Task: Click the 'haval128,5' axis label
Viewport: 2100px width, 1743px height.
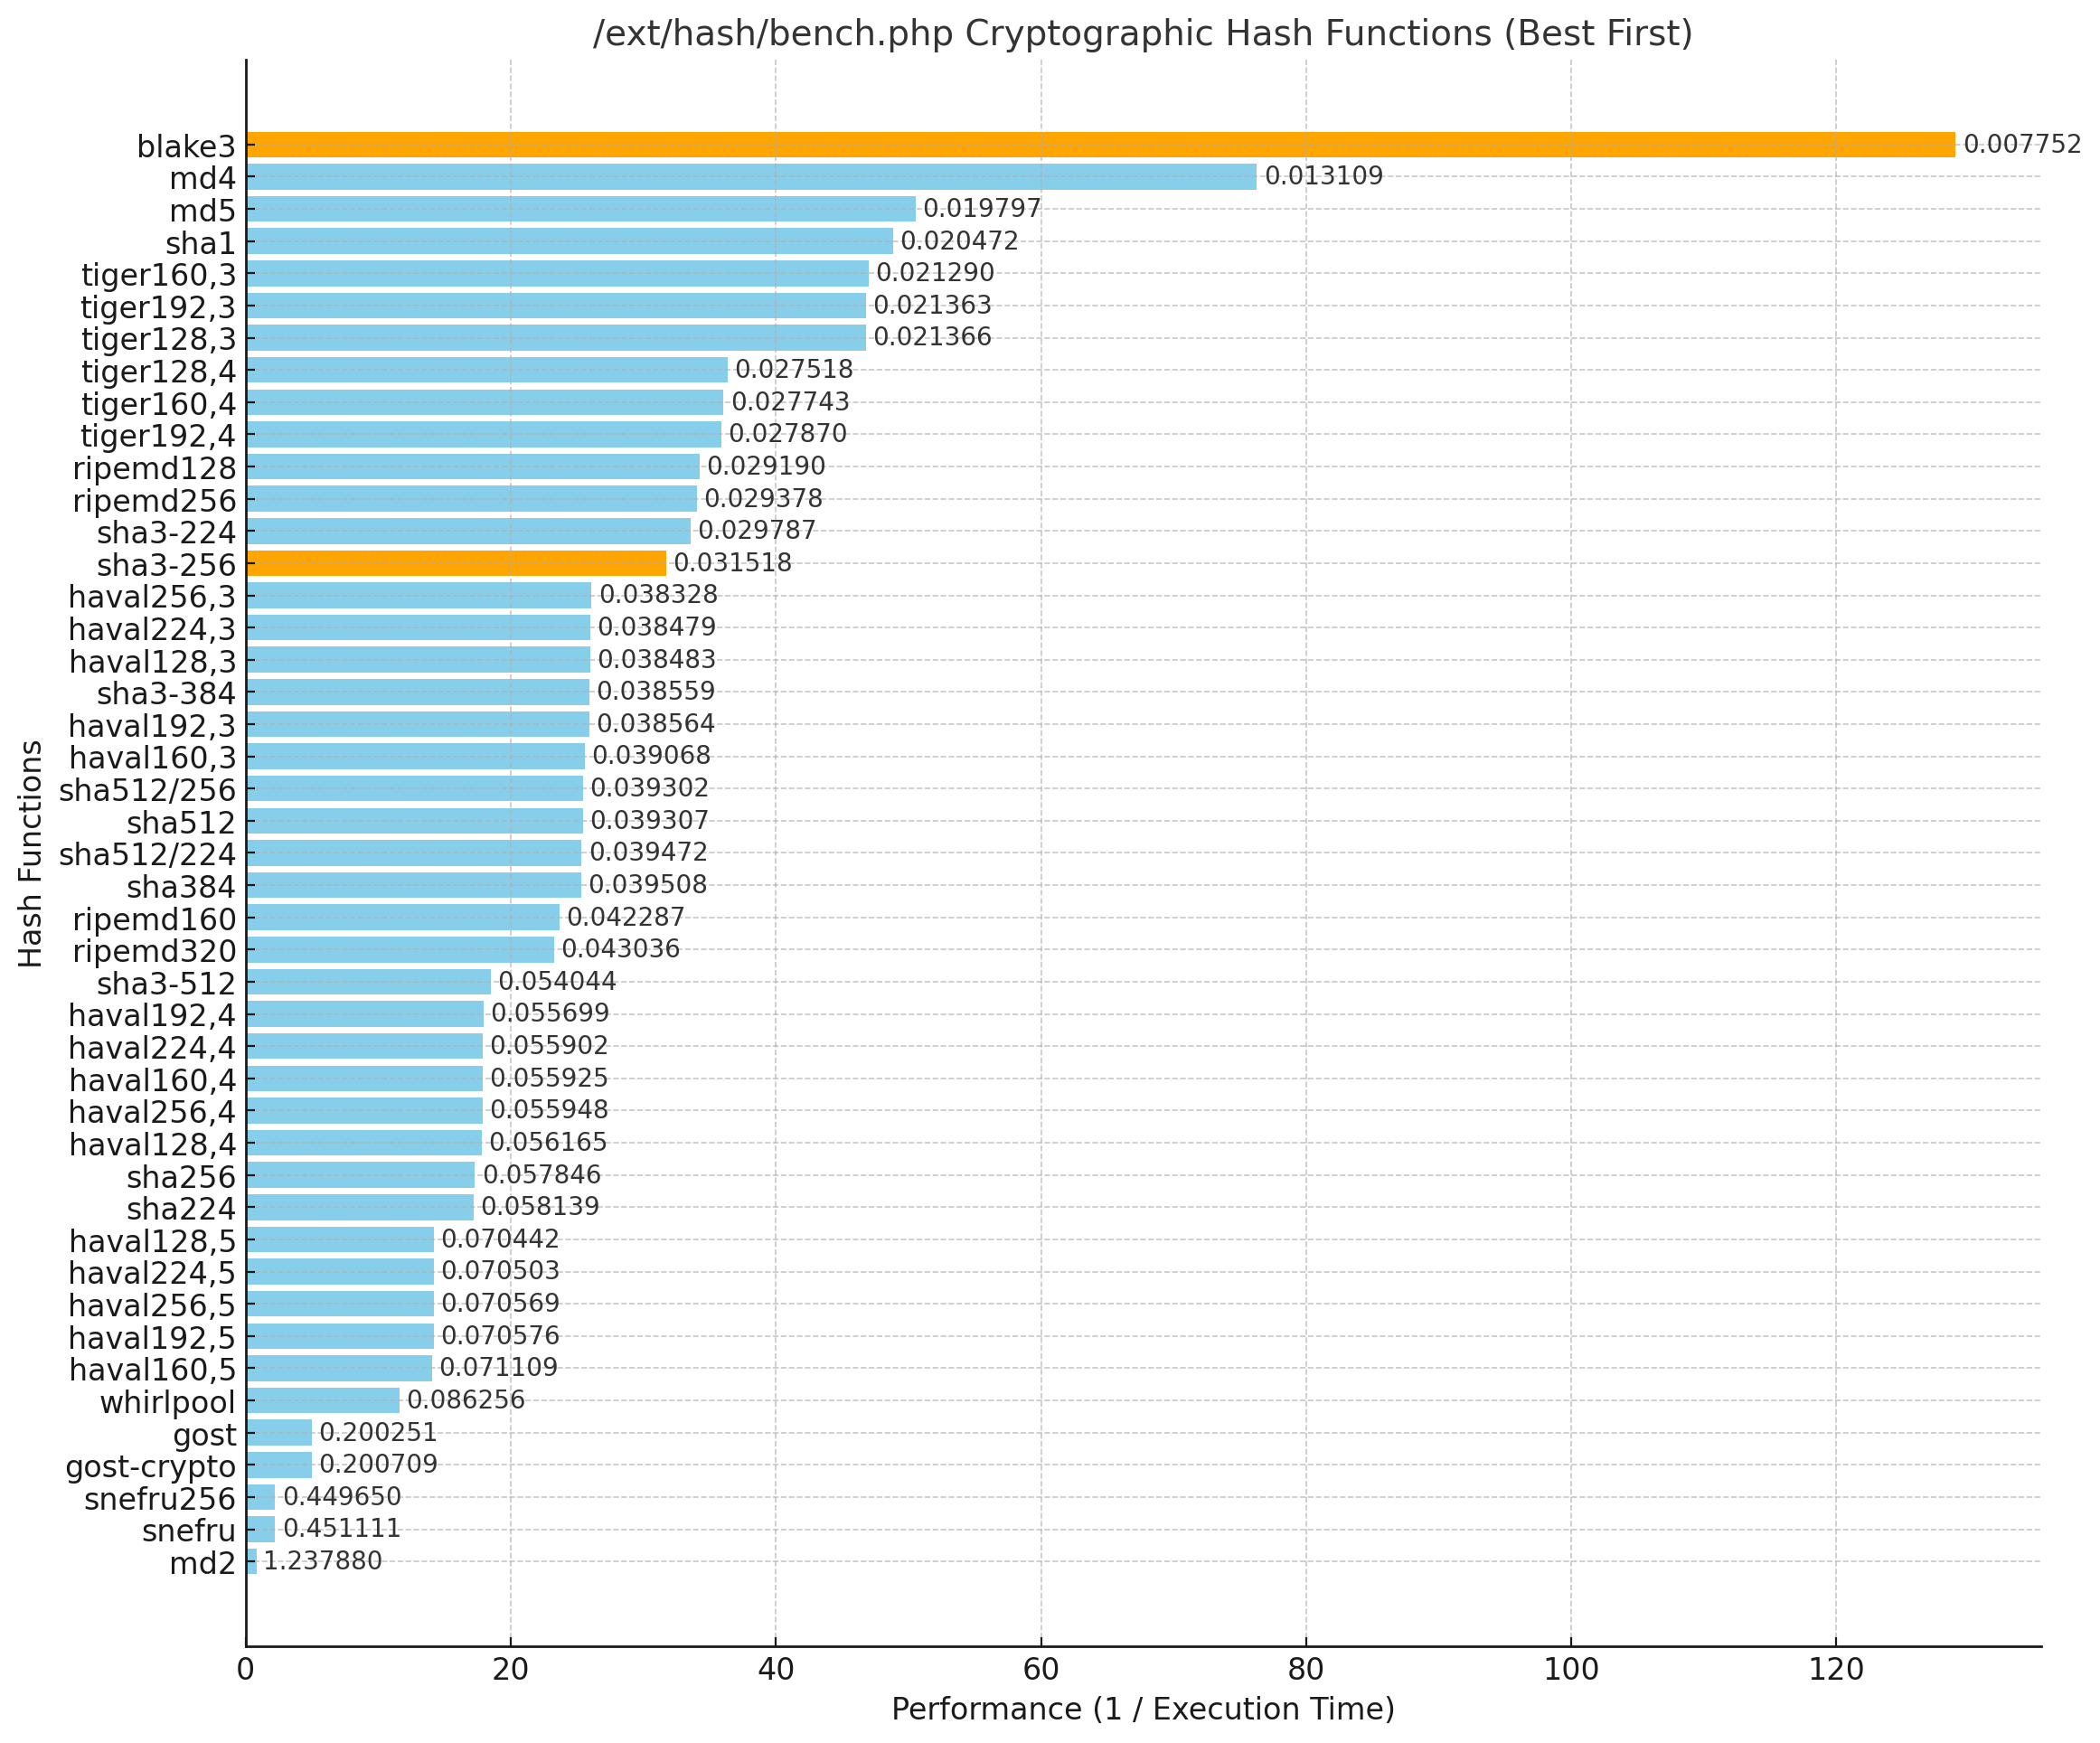Action: [152, 1241]
